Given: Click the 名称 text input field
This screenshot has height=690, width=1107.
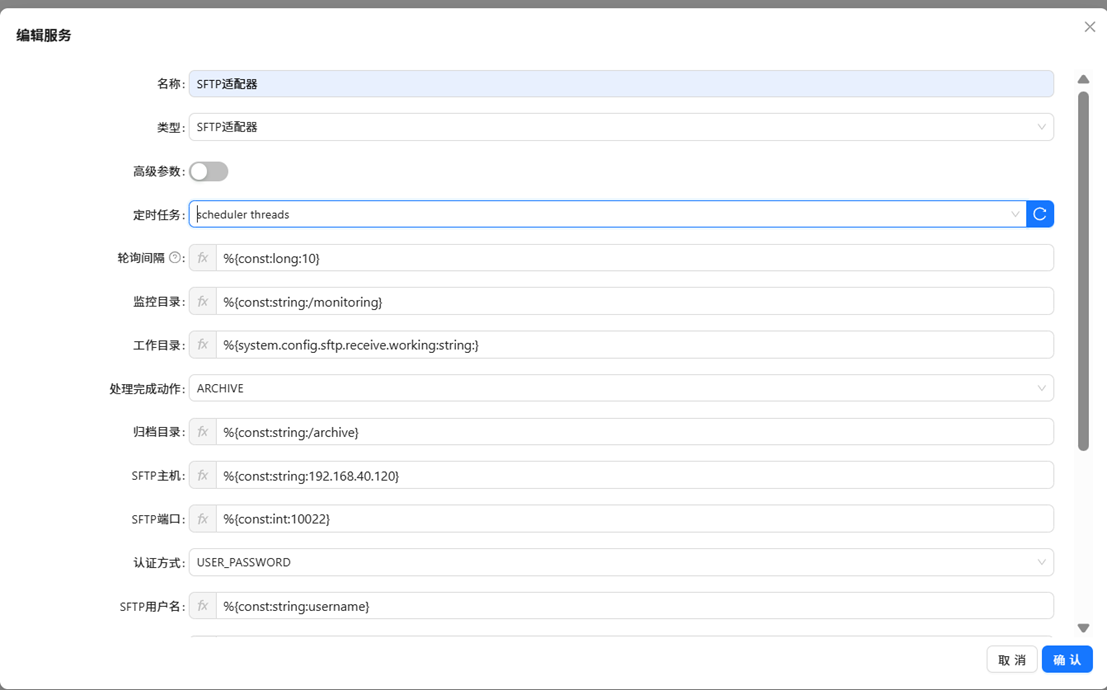Looking at the screenshot, I should [x=620, y=84].
